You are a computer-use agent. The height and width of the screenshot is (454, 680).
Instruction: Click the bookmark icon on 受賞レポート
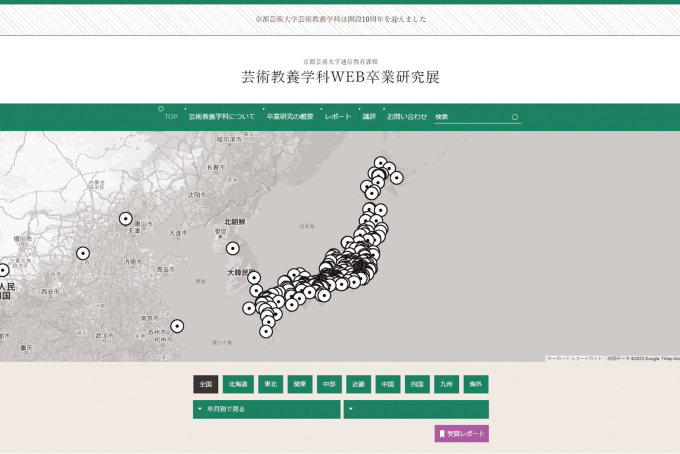point(442,434)
